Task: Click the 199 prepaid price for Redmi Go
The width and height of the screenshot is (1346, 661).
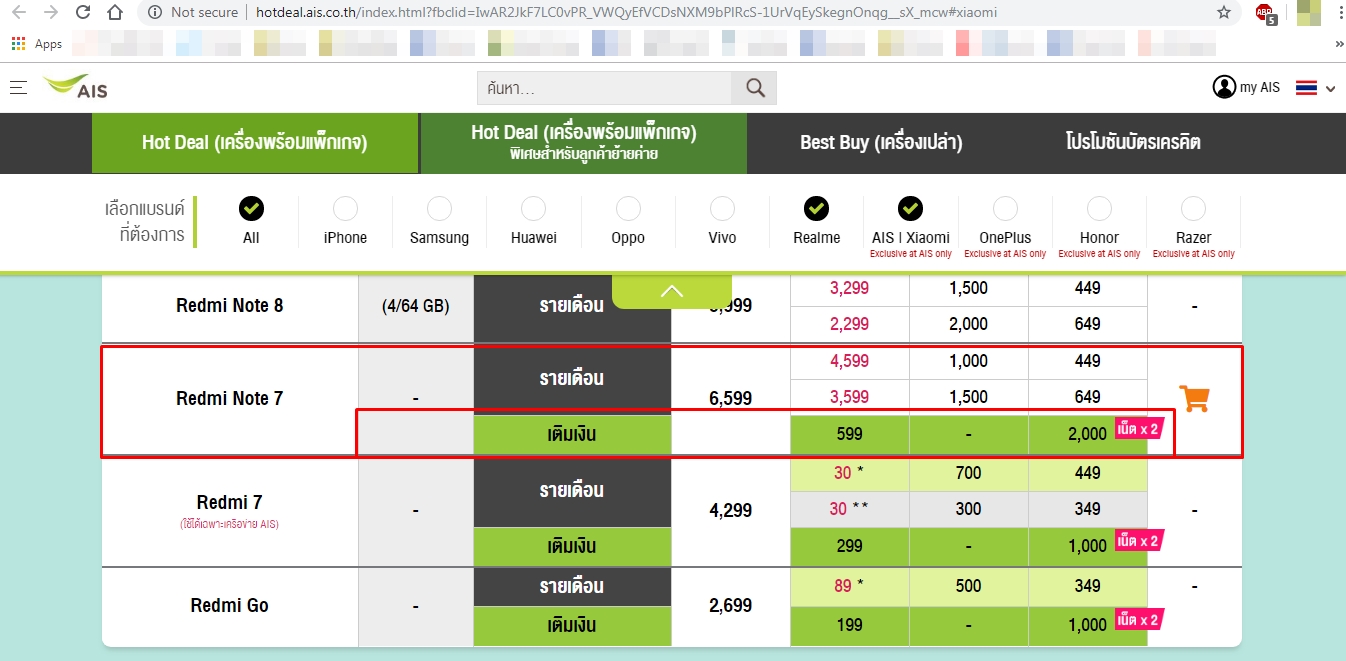Action: [850, 625]
